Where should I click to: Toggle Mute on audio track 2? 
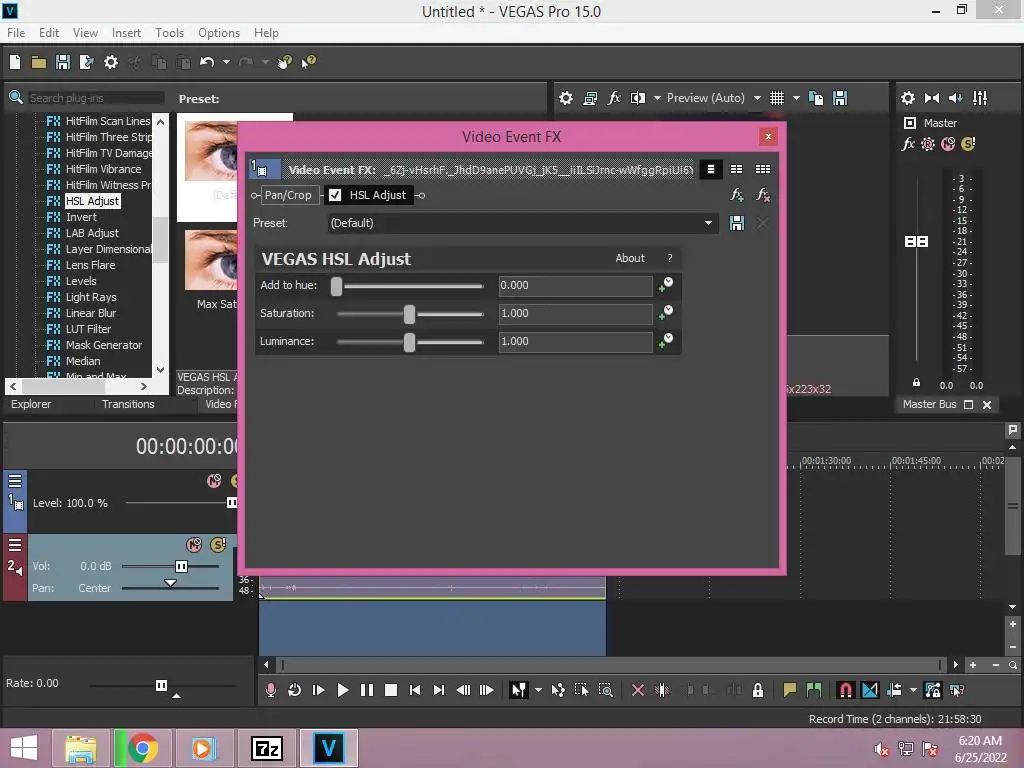pos(194,545)
